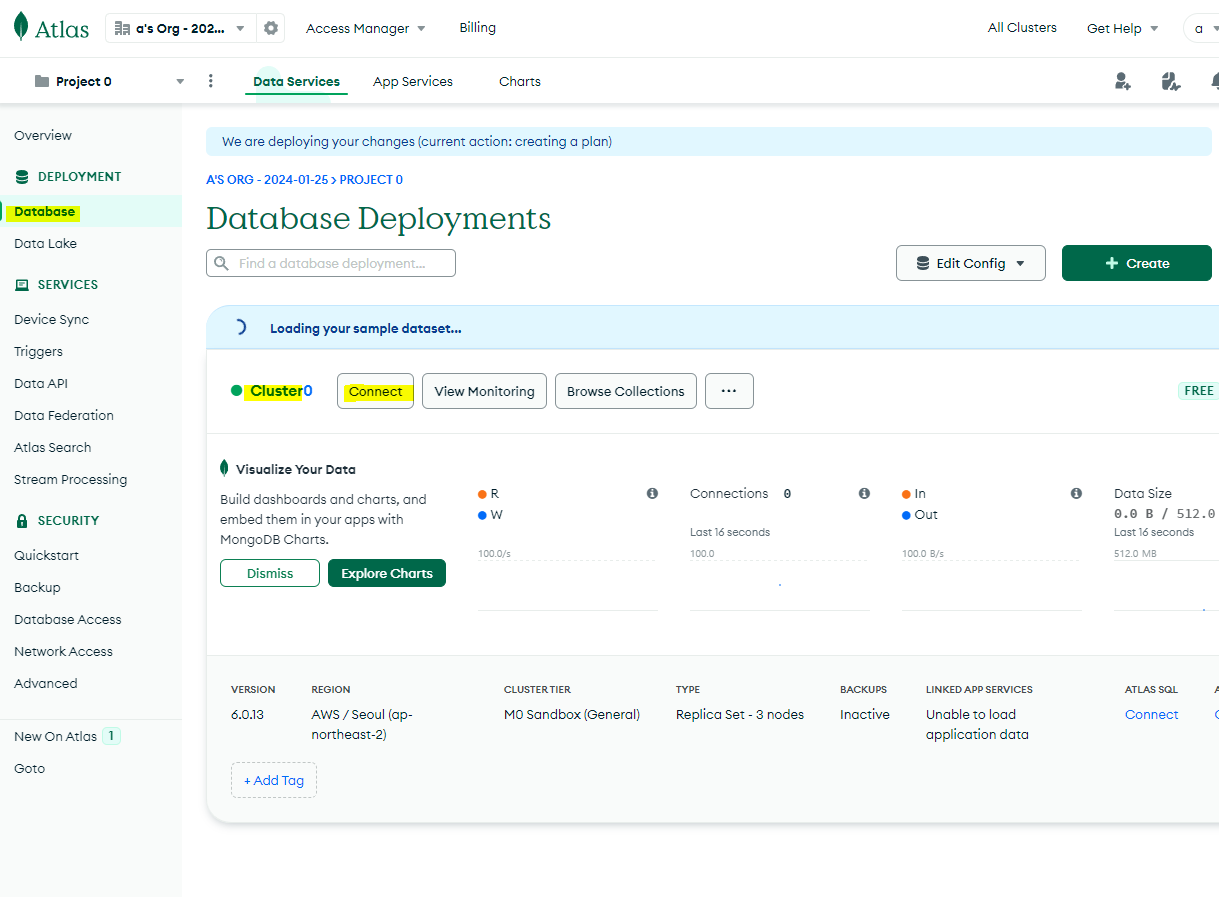1219x897 pixels.
Task: Click the green Create button
Action: 1137,263
